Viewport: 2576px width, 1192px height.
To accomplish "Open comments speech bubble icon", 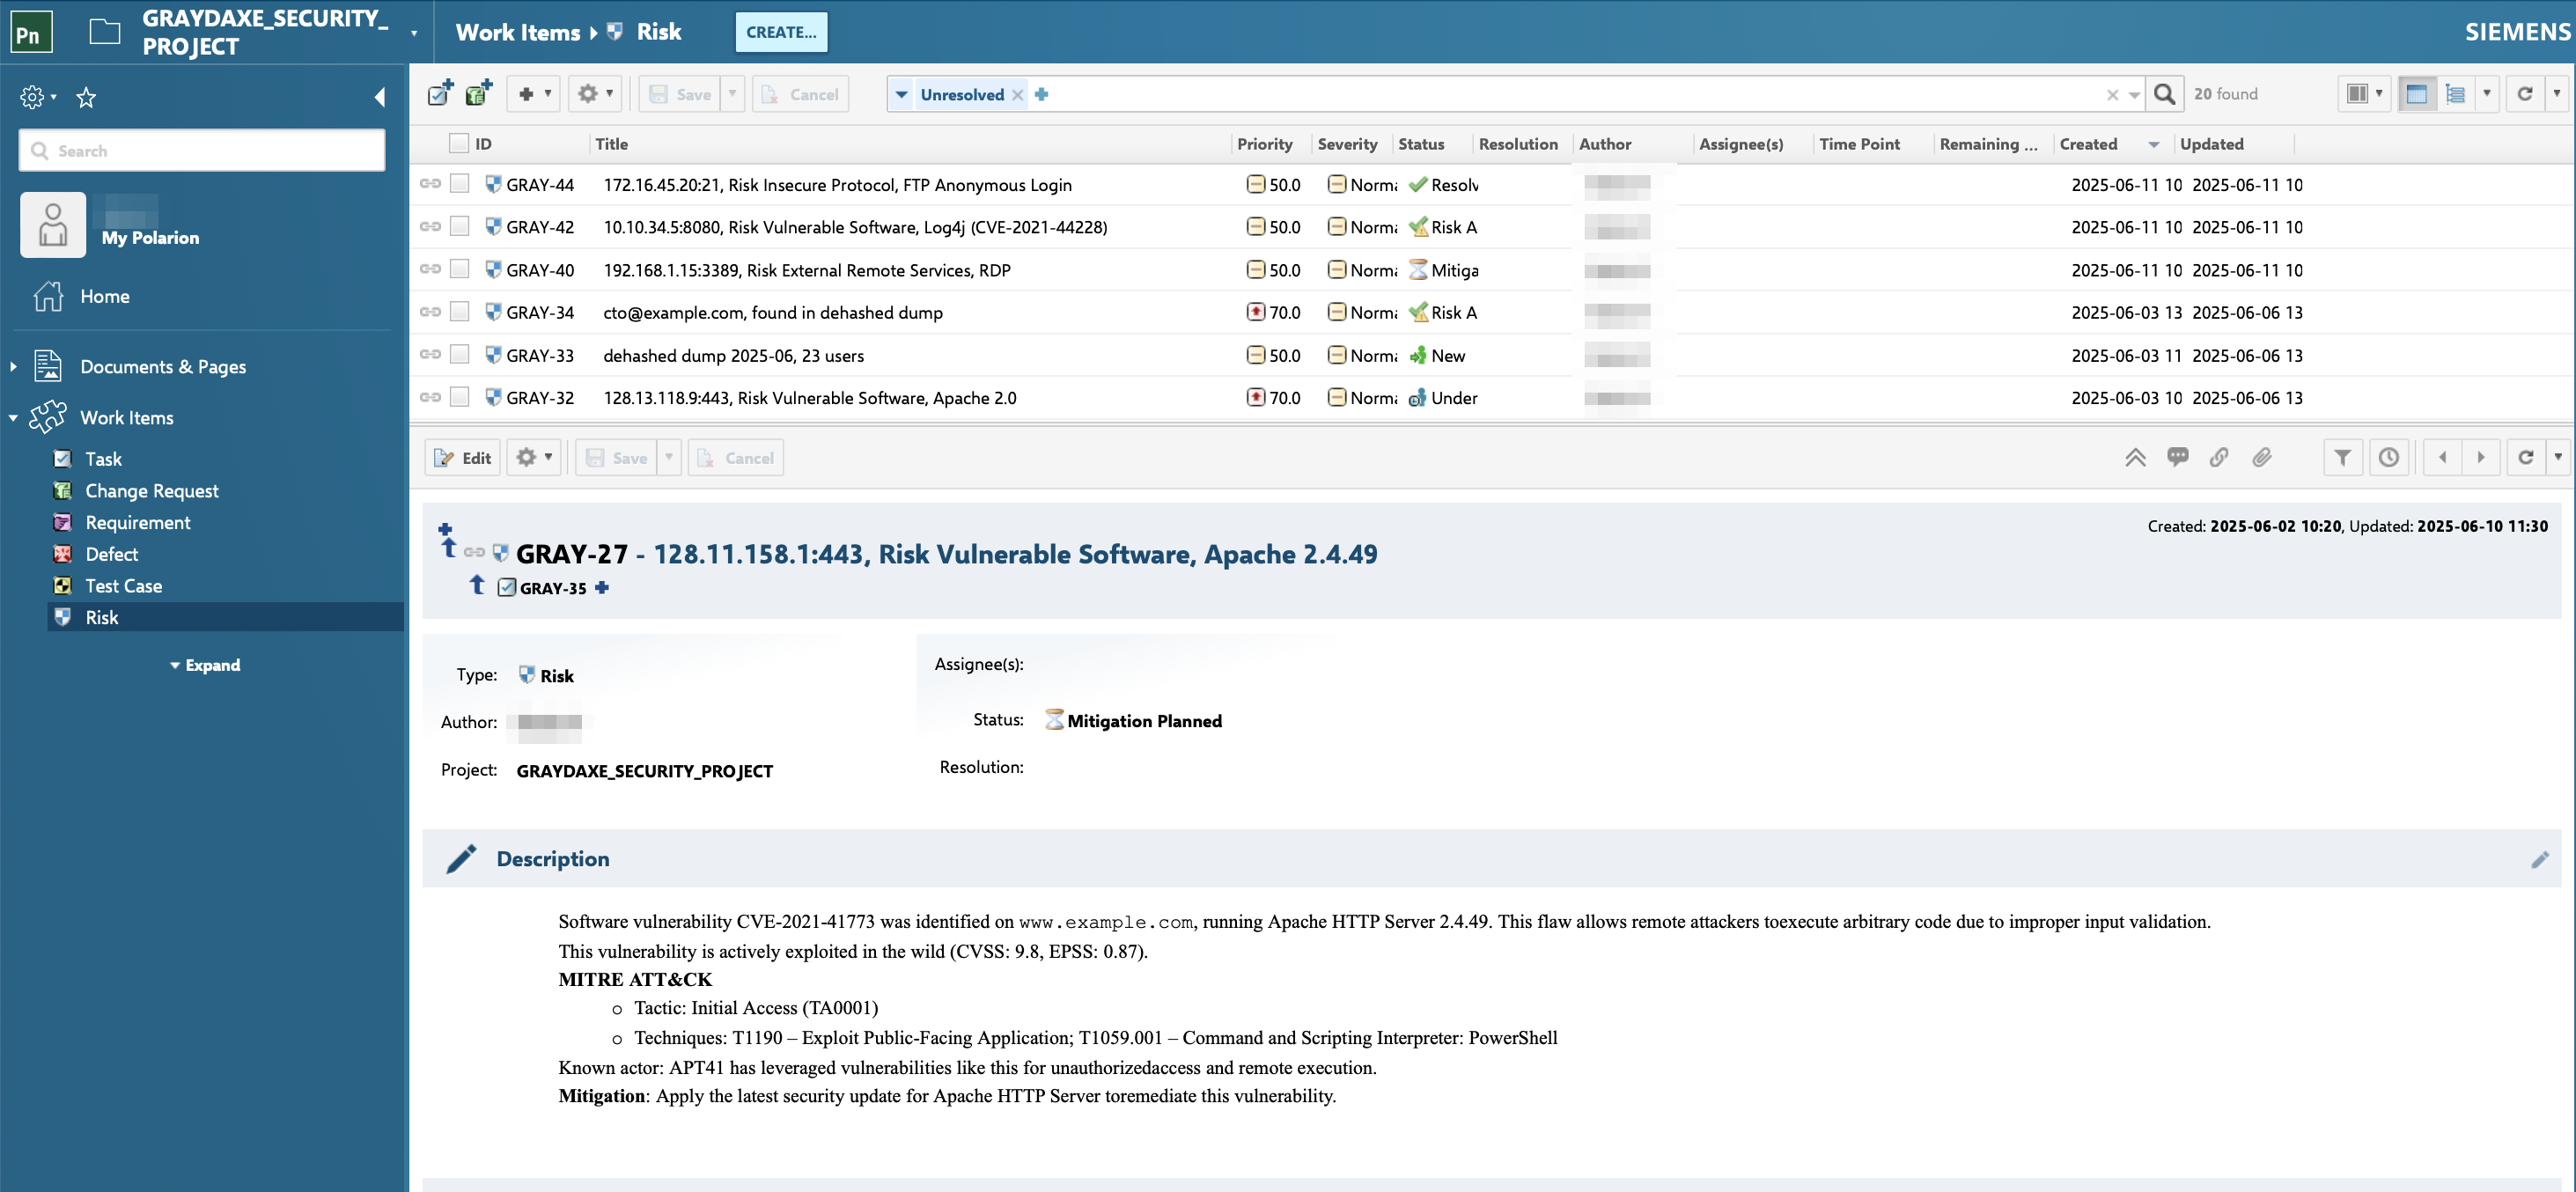I will point(2177,458).
